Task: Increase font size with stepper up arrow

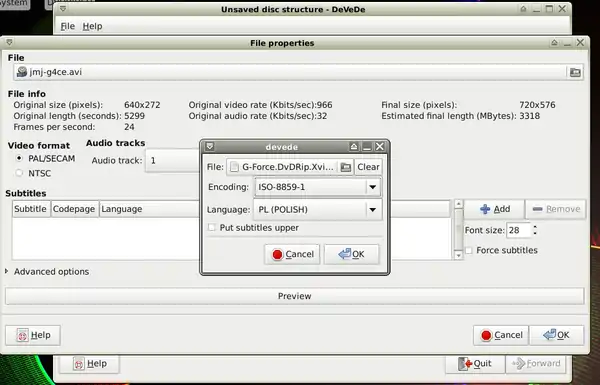Action: coord(535,227)
